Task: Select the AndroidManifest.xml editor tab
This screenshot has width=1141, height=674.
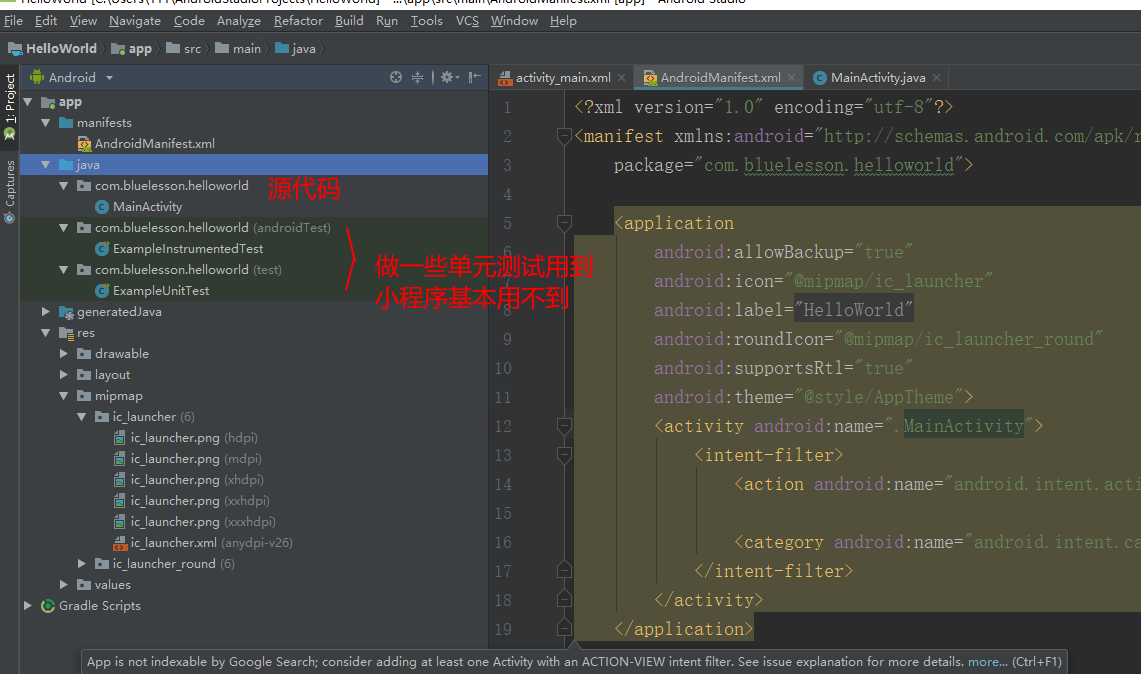Action: (719, 77)
